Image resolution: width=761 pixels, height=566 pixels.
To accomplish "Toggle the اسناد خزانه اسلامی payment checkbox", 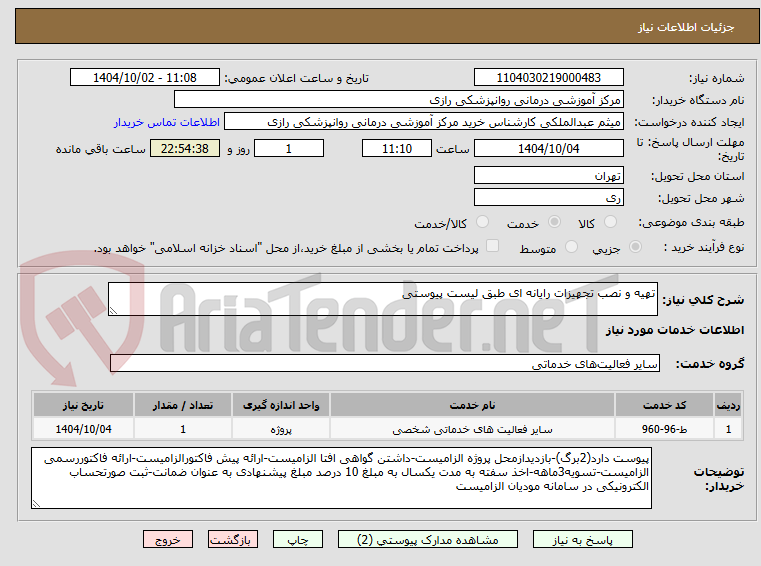I will click(x=493, y=246).
